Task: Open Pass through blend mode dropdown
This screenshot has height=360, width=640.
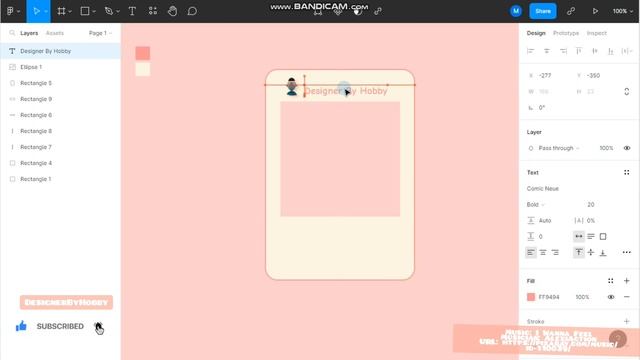Action: point(559,148)
